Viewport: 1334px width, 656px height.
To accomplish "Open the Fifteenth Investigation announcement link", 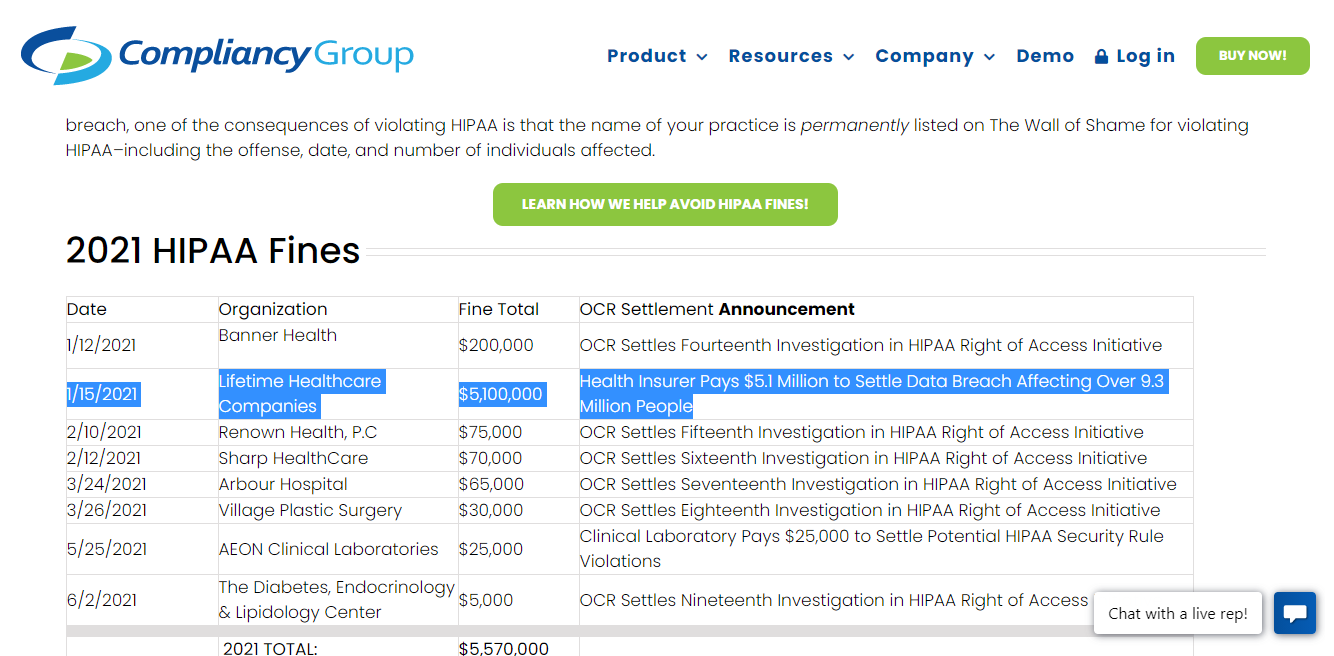I will tap(861, 432).
